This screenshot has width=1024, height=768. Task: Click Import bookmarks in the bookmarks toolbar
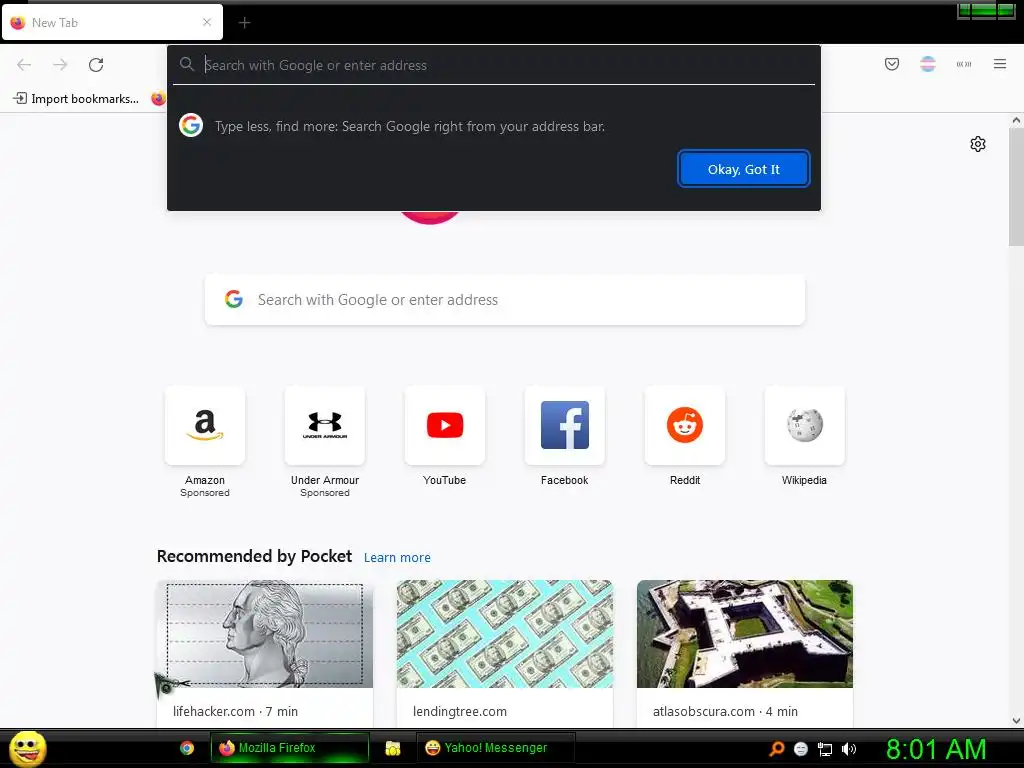point(76,99)
